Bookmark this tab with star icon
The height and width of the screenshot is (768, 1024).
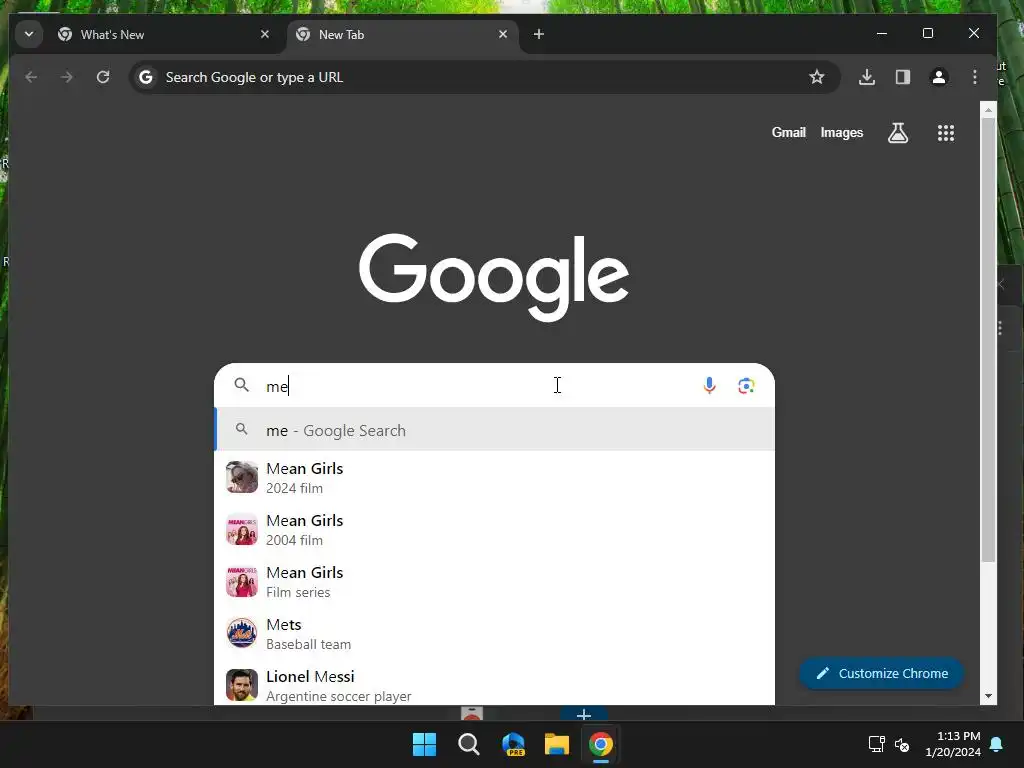click(816, 77)
